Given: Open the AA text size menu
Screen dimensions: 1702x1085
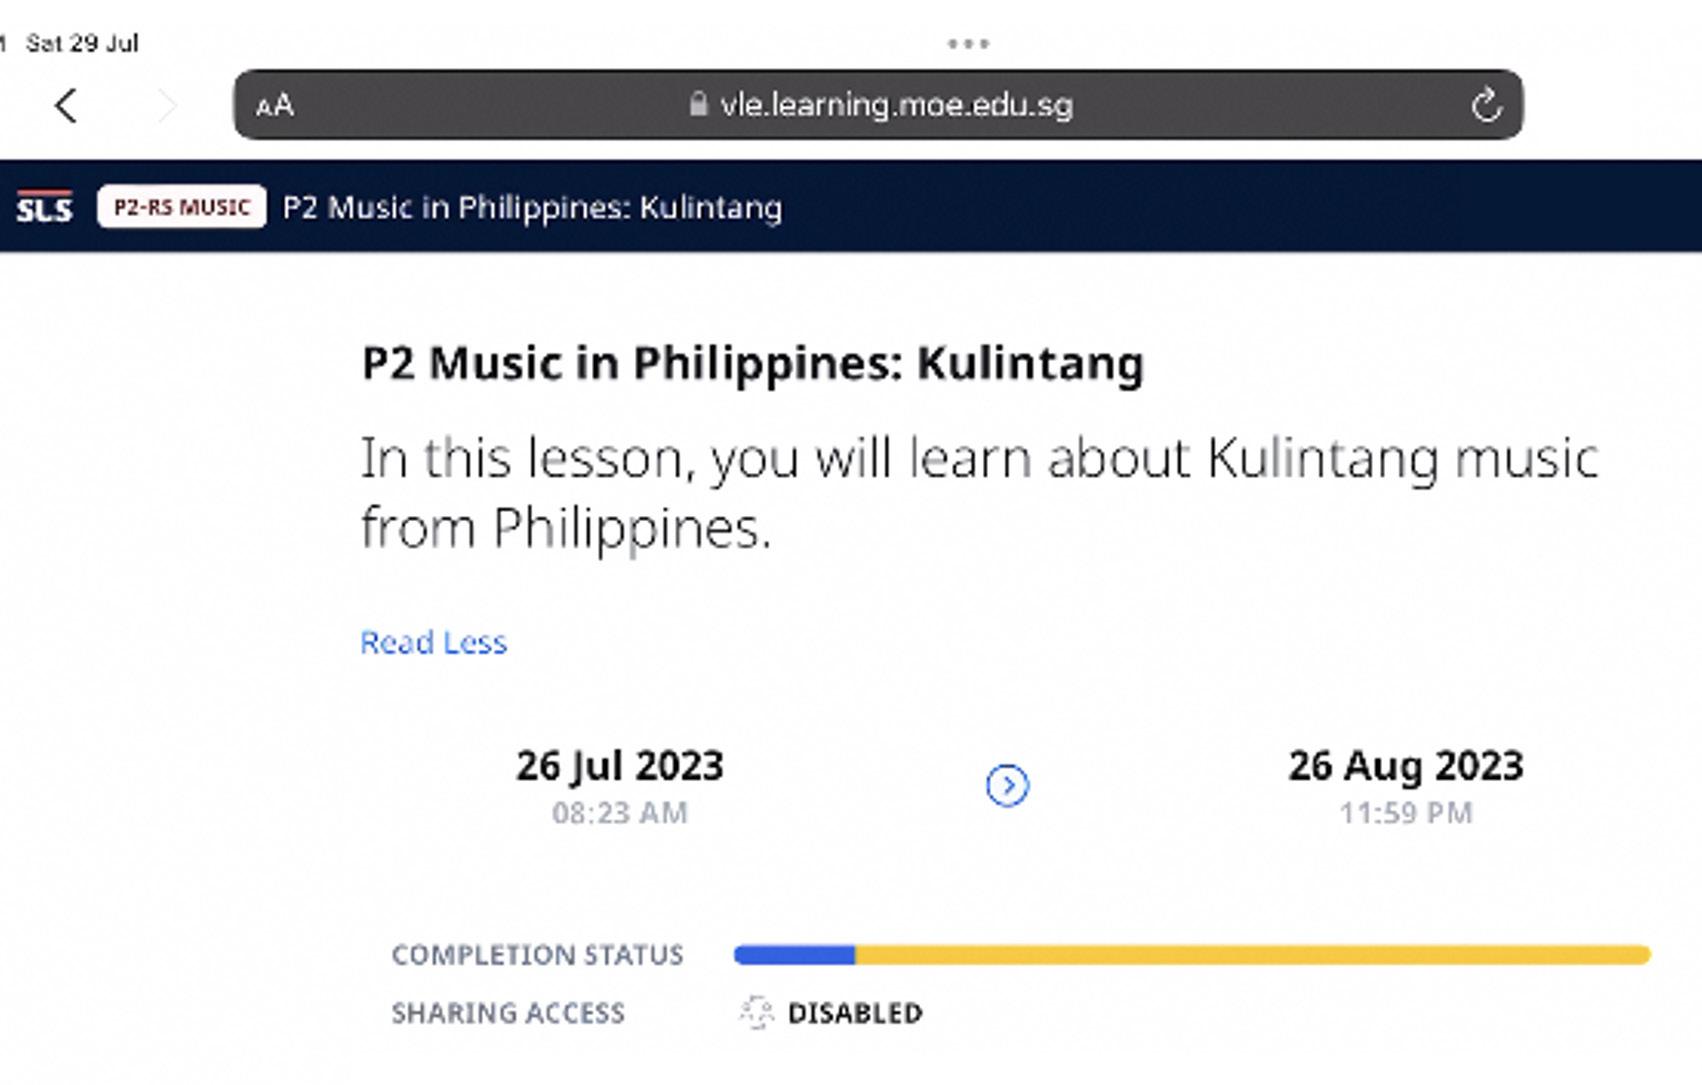Looking at the screenshot, I should pos(274,105).
